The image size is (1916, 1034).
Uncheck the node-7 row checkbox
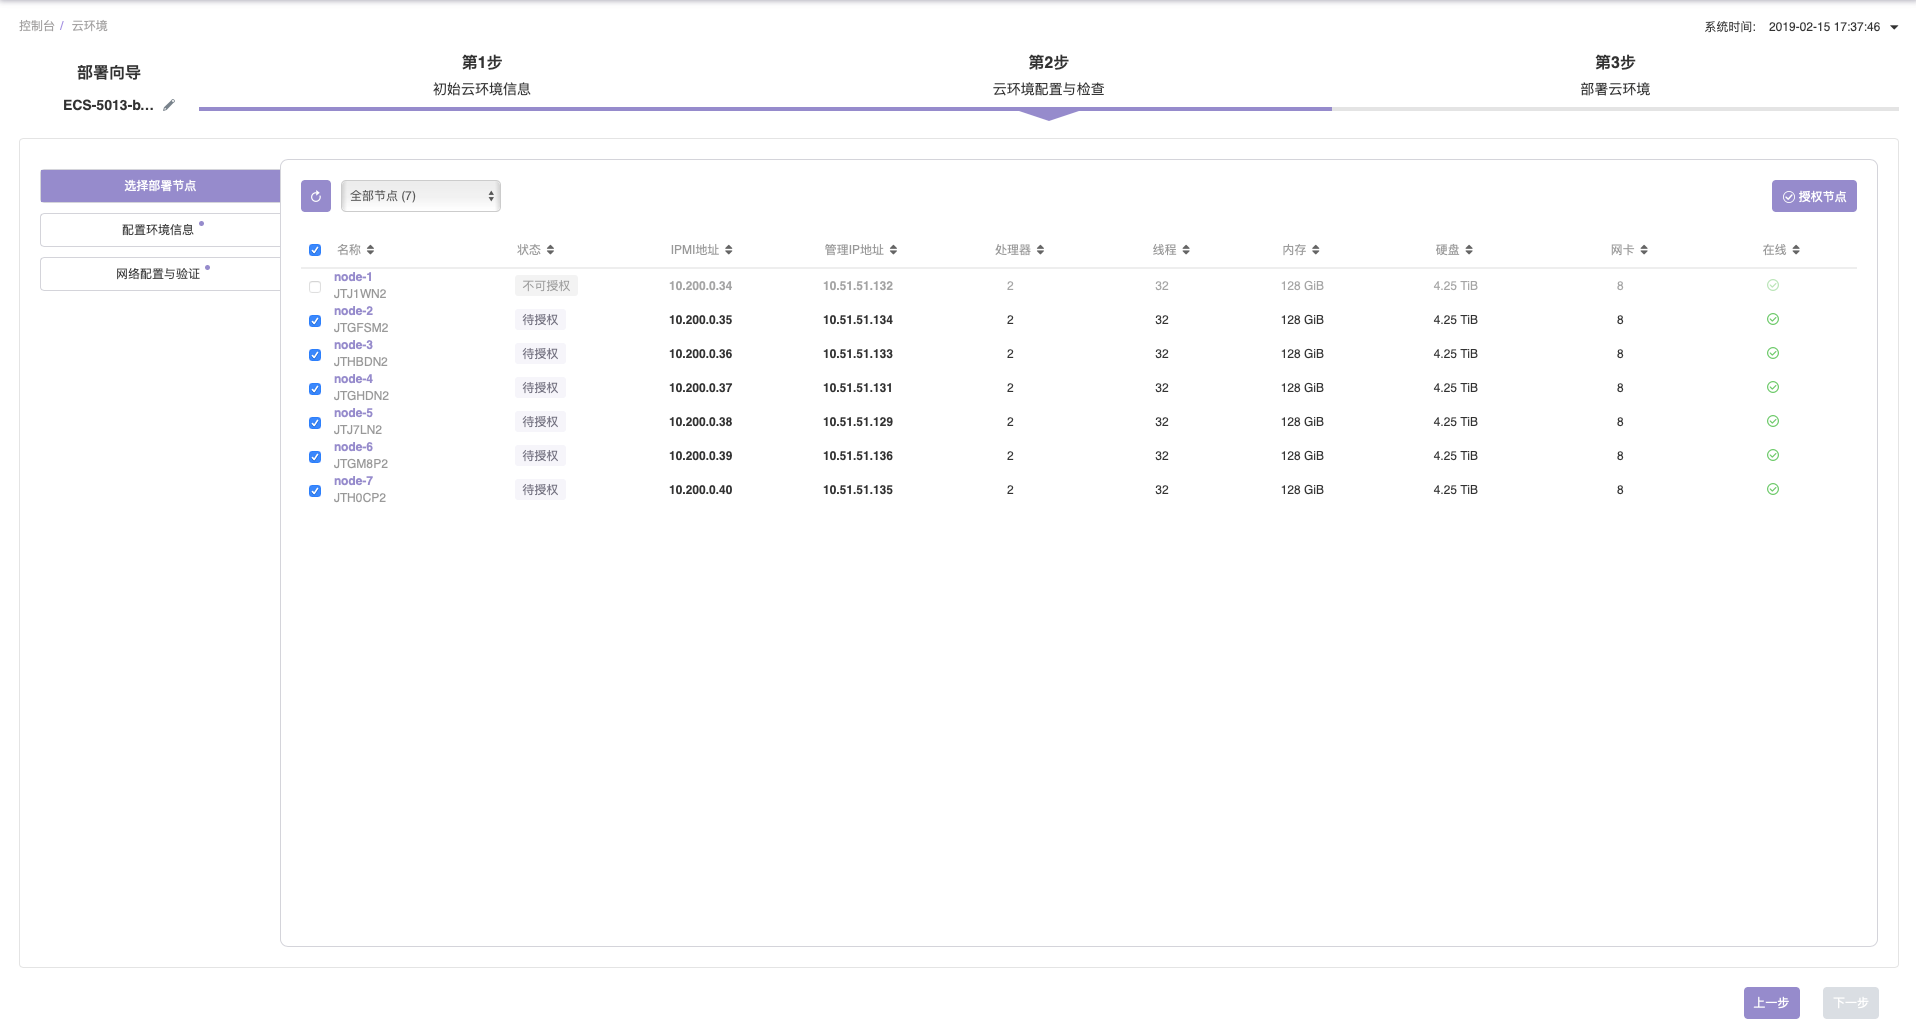(x=315, y=491)
